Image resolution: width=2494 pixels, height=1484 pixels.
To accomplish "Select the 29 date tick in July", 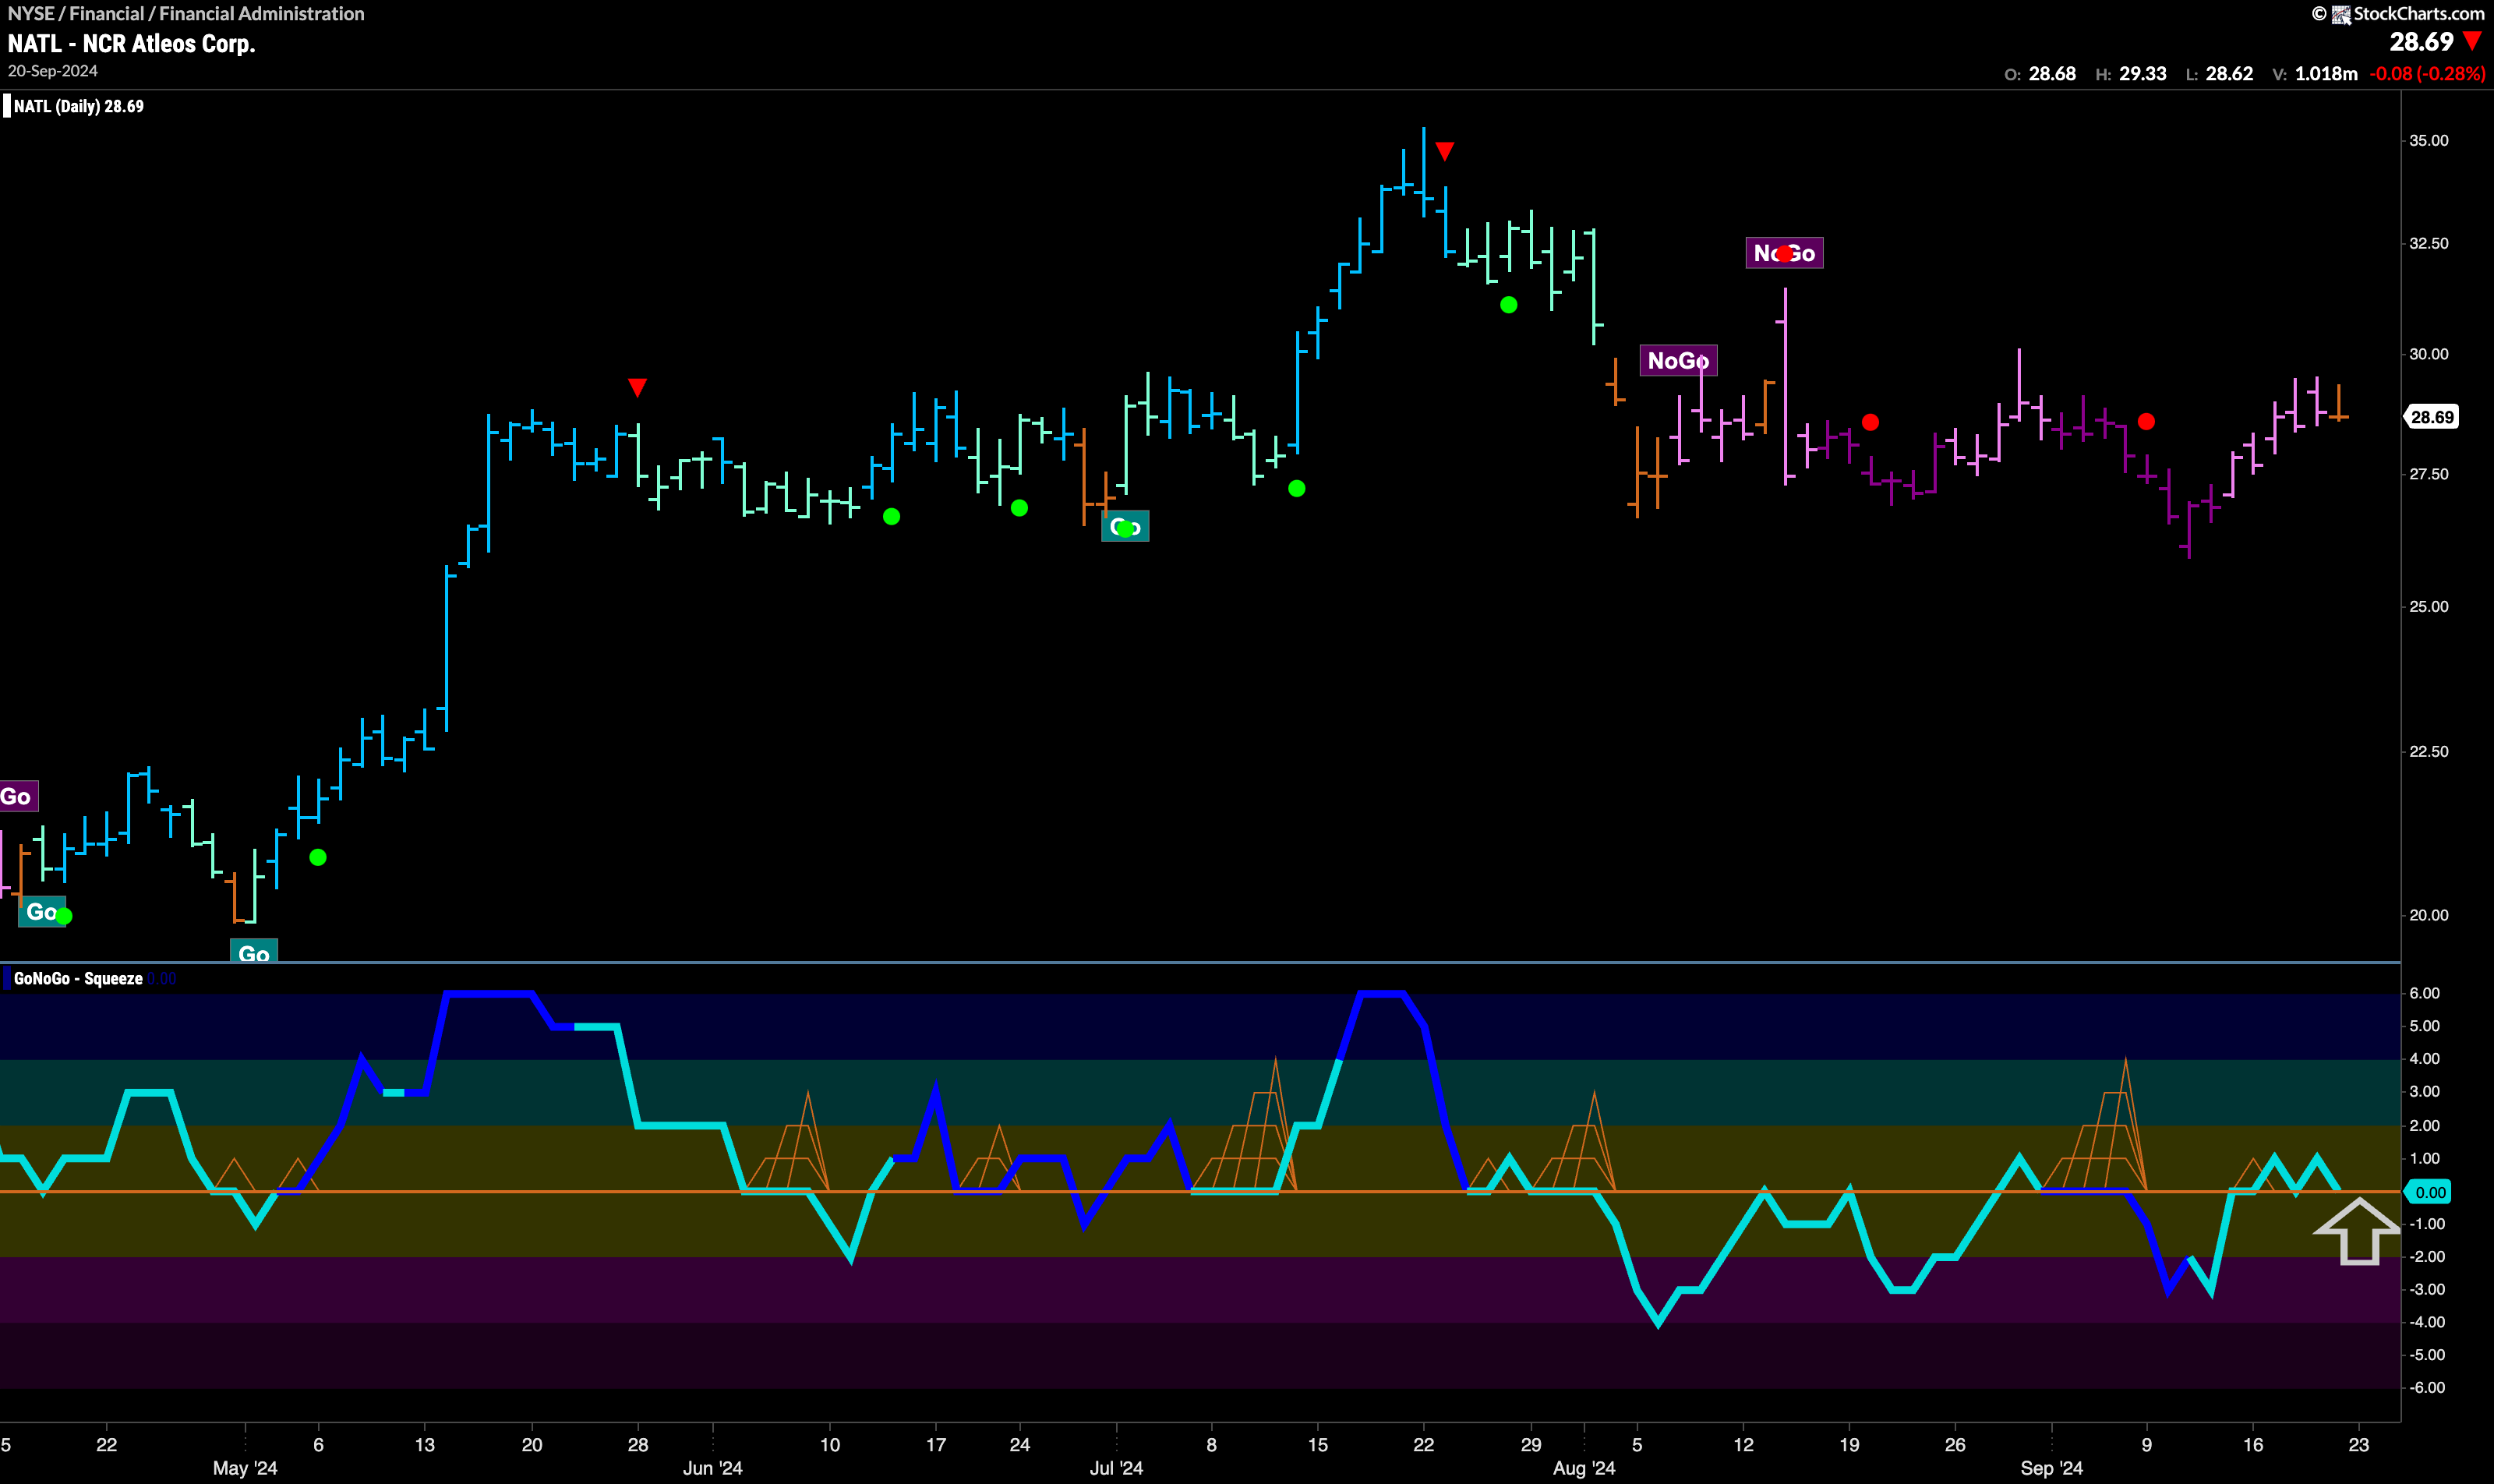I will coord(1531,1444).
